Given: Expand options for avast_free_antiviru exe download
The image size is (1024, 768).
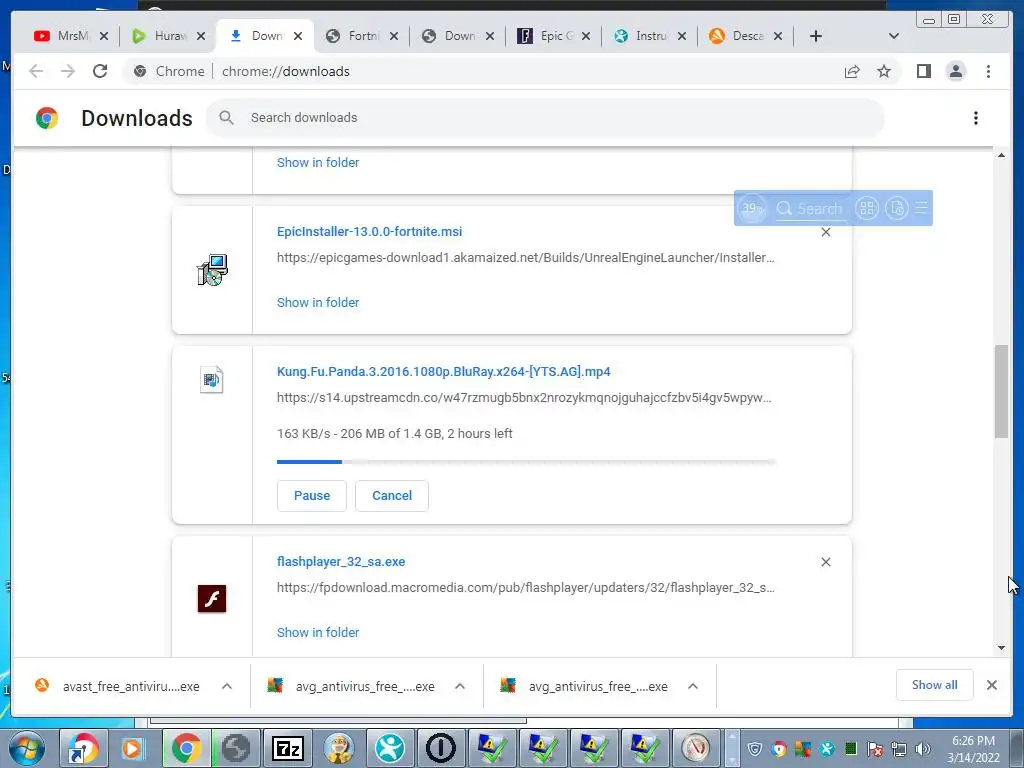Looking at the screenshot, I should point(227,686).
